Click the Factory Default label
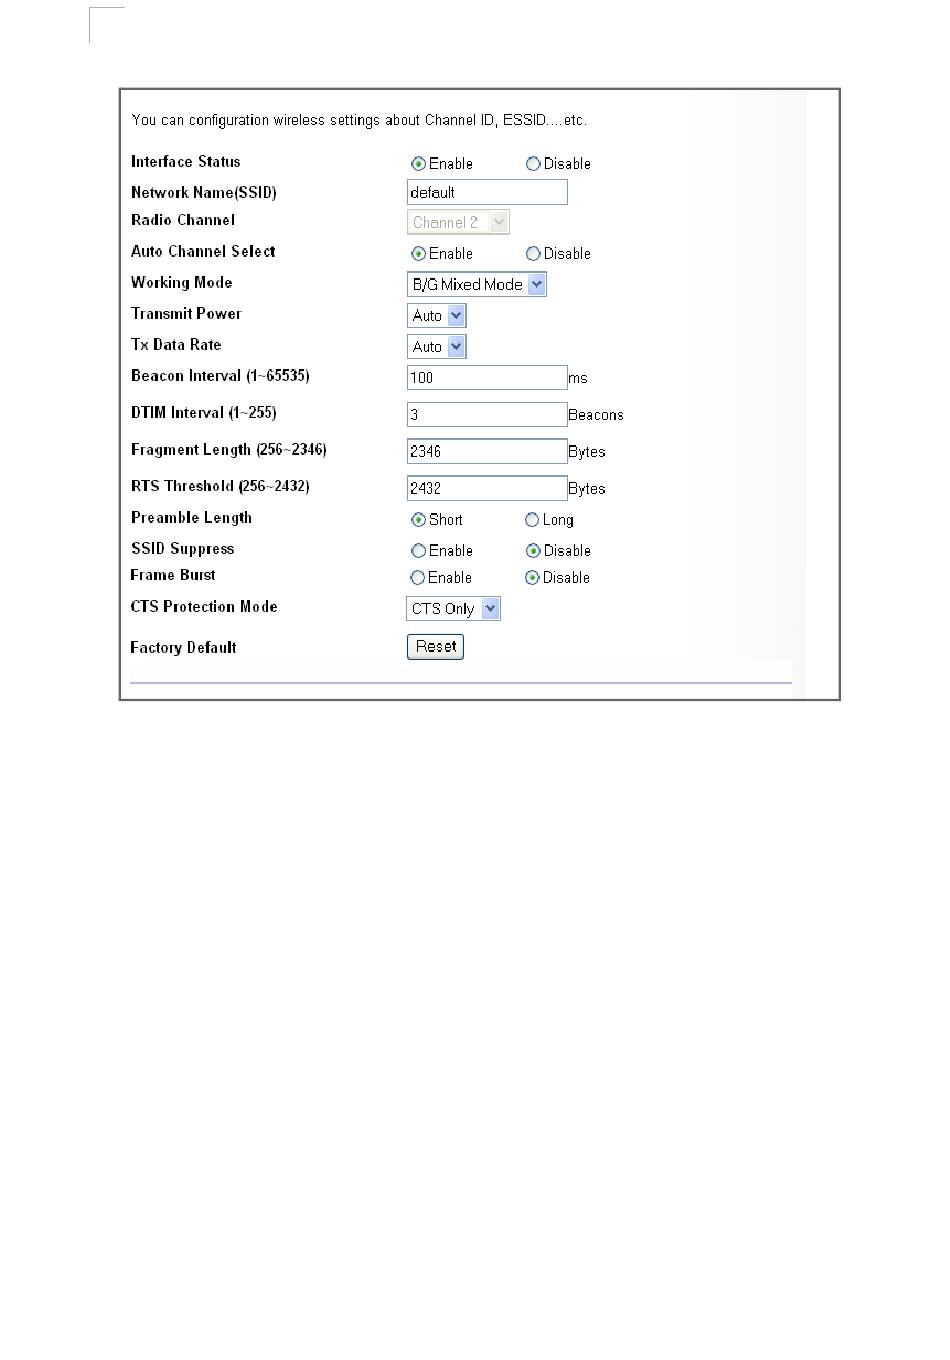Viewport: 950px width, 1360px height. coord(184,648)
